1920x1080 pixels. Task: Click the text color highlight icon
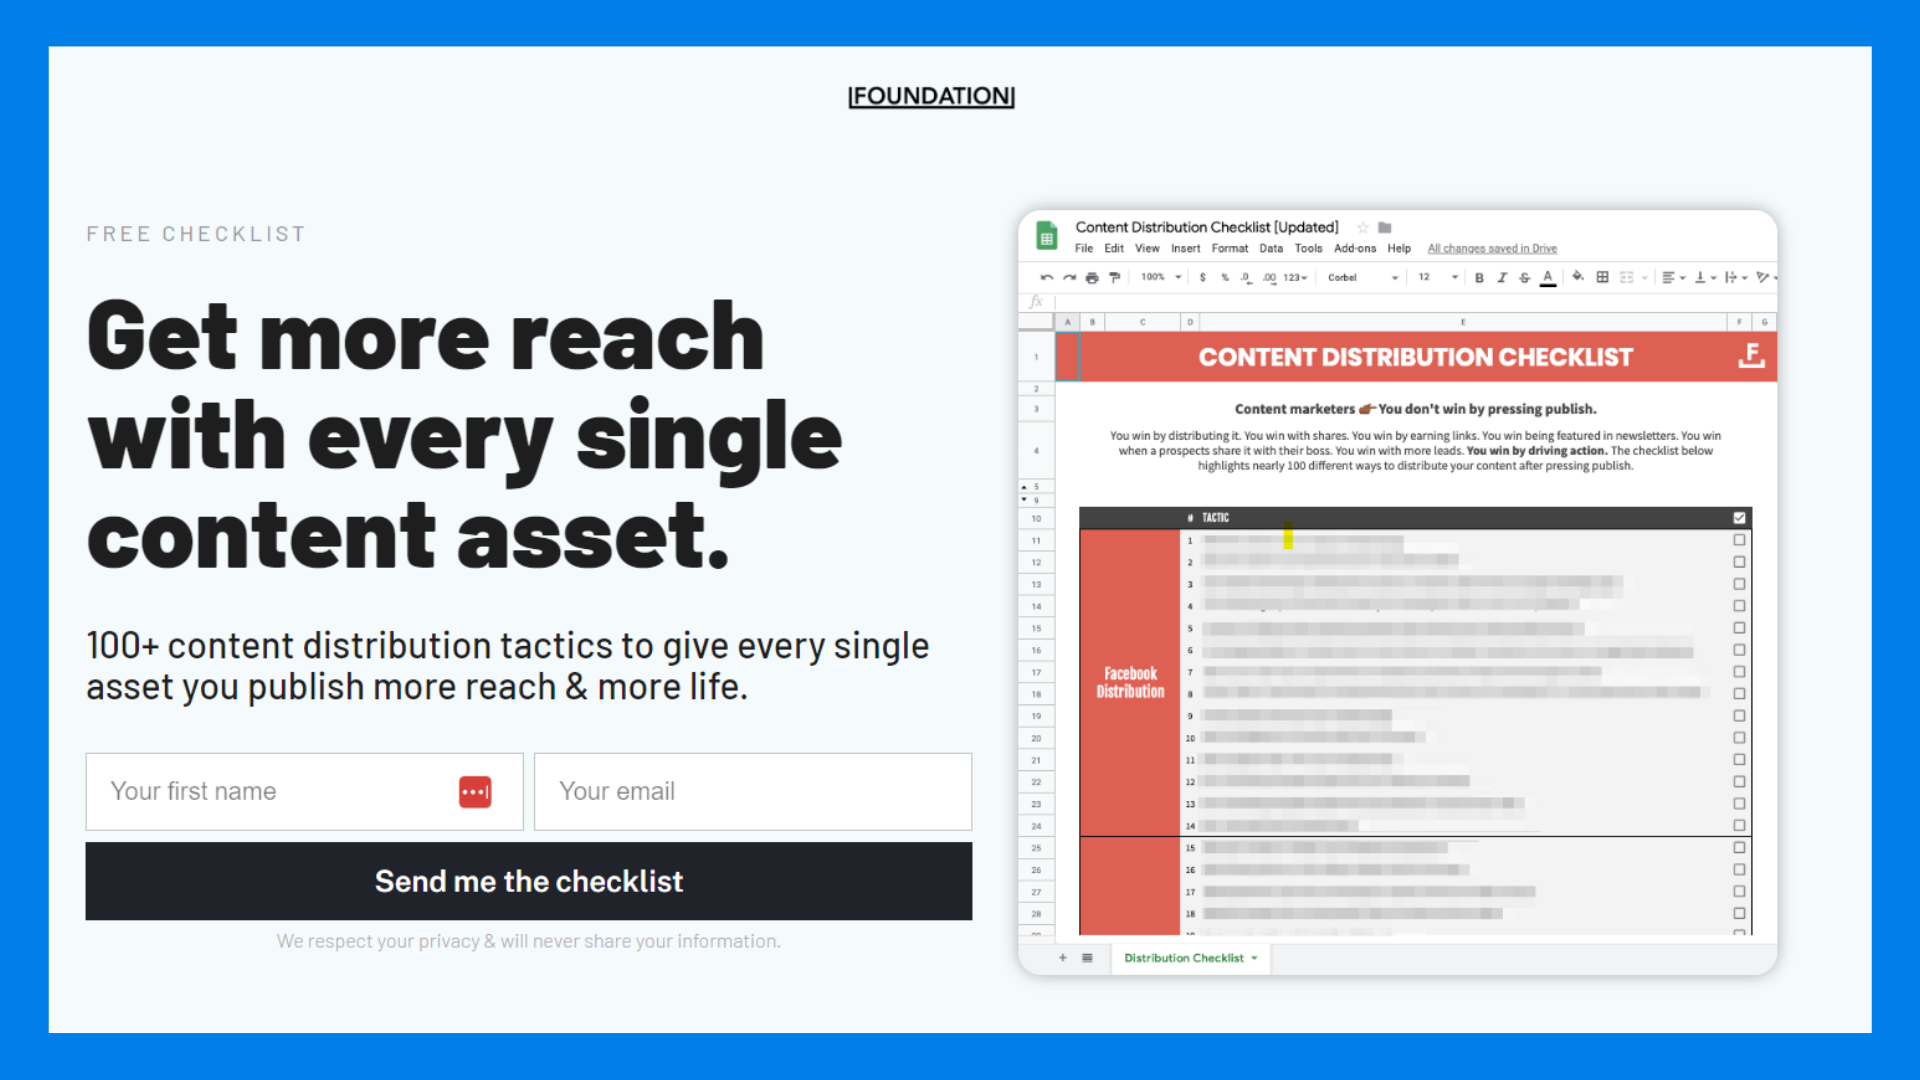click(1548, 278)
